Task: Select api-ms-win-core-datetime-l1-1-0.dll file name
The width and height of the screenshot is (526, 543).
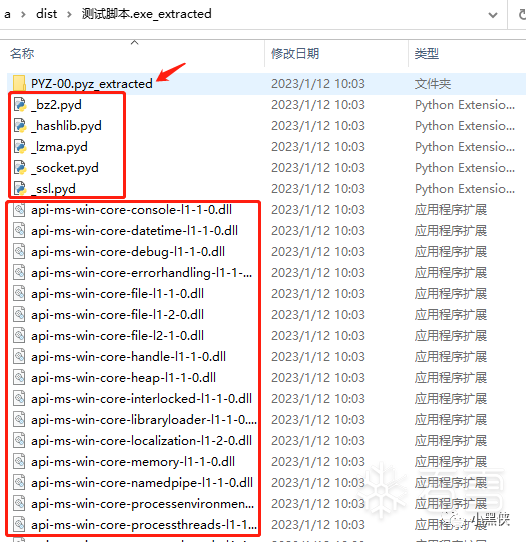Action: (134, 231)
